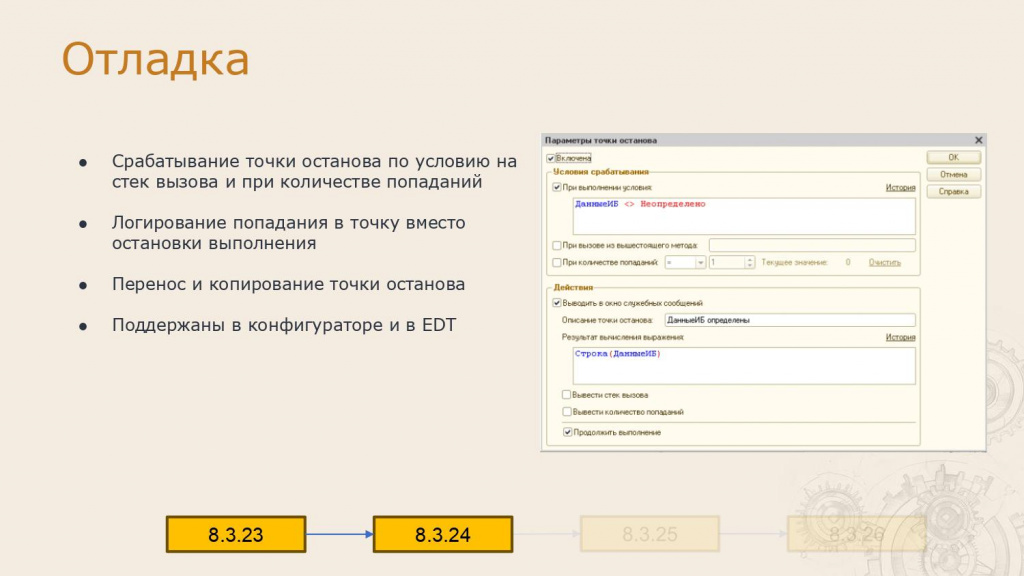Enable При количестве попаданий checkbox

(x=556, y=263)
